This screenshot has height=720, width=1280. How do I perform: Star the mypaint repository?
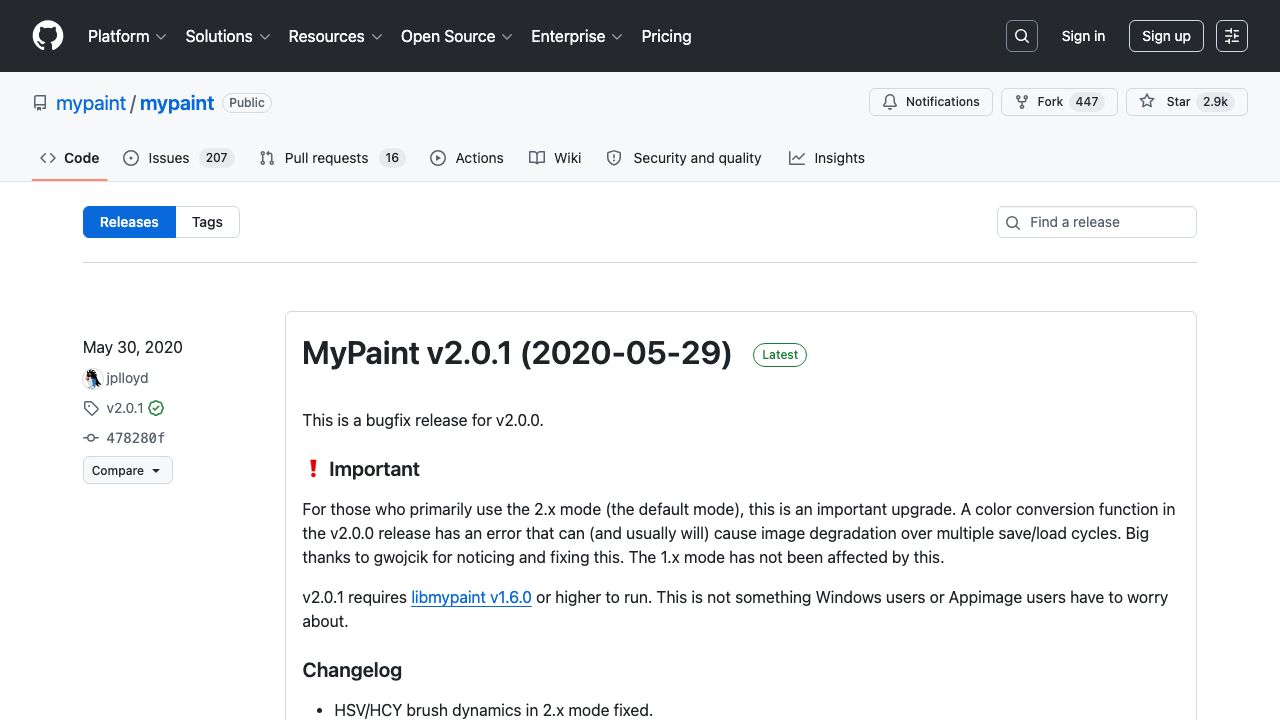[x=1187, y=102]
